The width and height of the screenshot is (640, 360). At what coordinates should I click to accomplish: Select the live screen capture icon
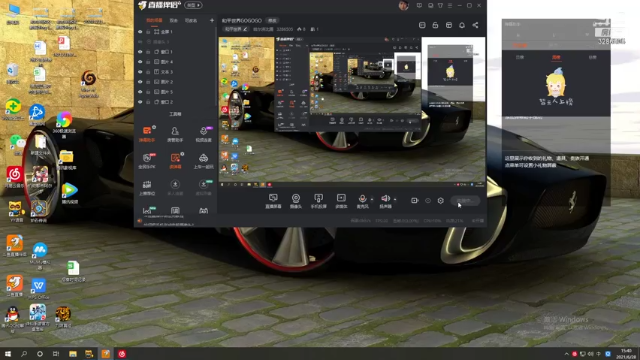(273, 201)
